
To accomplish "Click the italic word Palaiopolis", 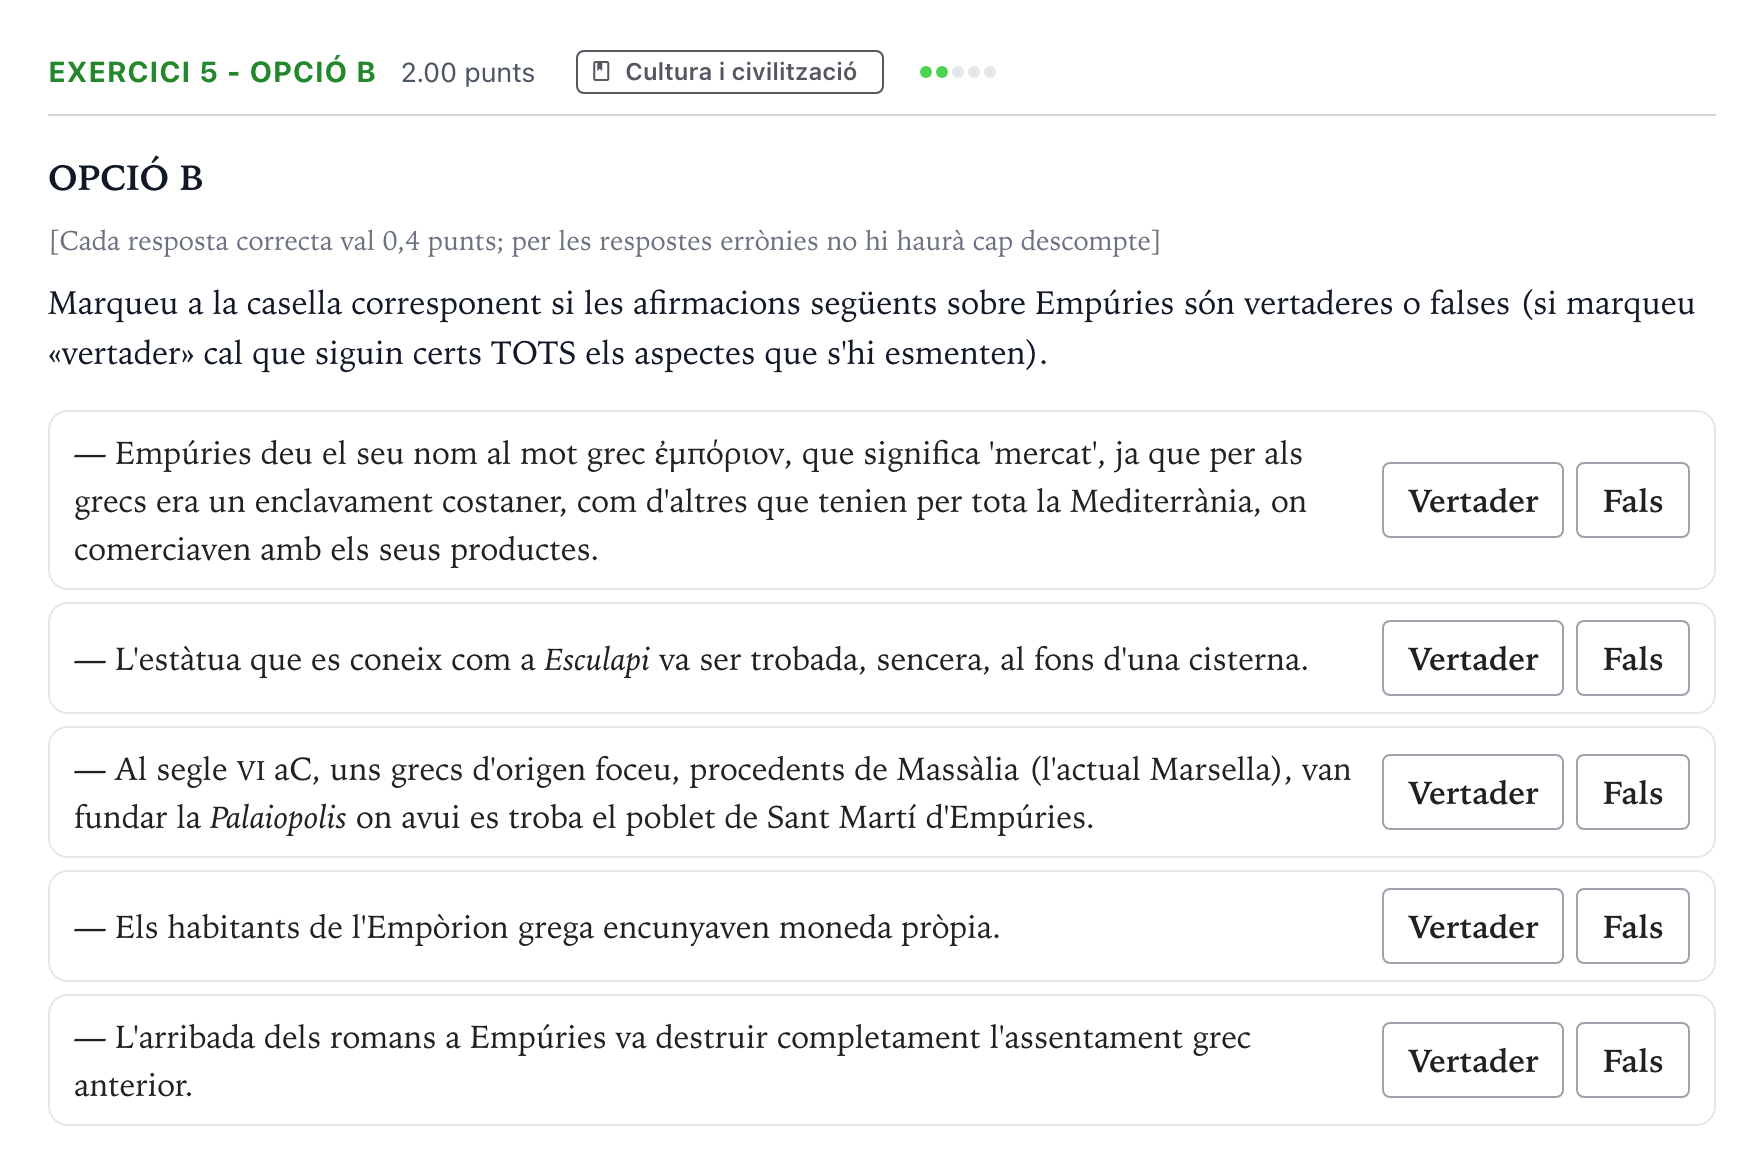I will tap(278, 818).
